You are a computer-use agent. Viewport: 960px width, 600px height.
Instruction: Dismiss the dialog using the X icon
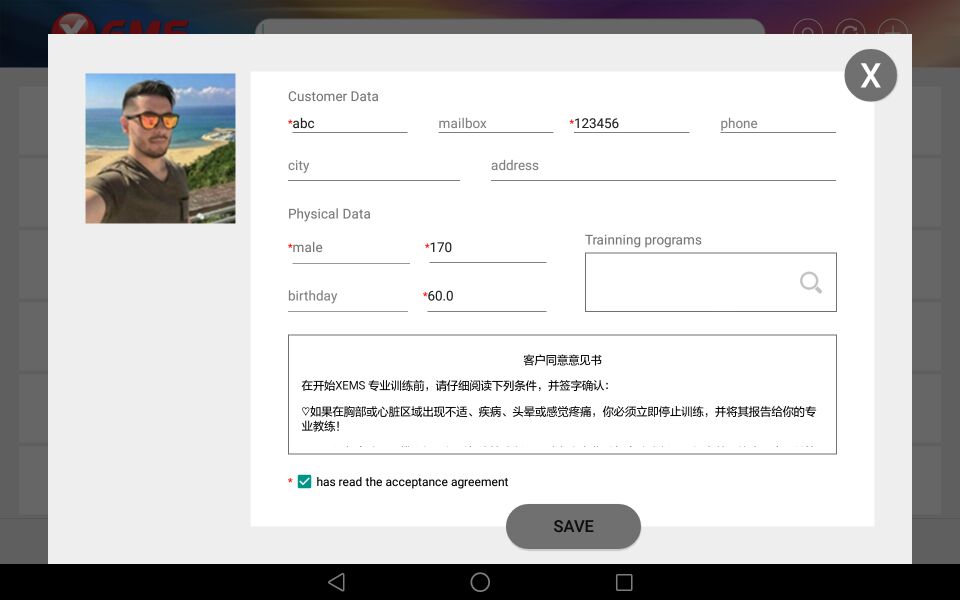870,75
